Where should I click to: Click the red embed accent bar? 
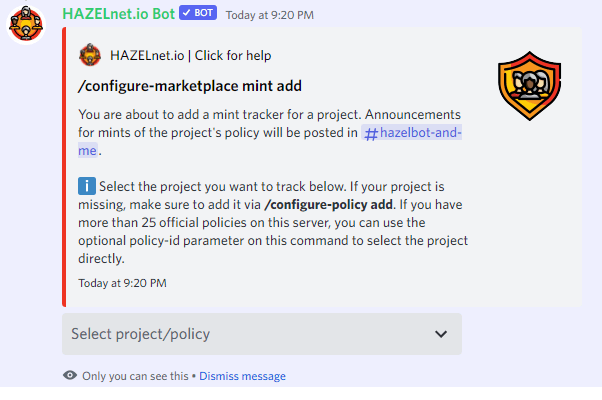pyautogui.click(x=64, y=167)
